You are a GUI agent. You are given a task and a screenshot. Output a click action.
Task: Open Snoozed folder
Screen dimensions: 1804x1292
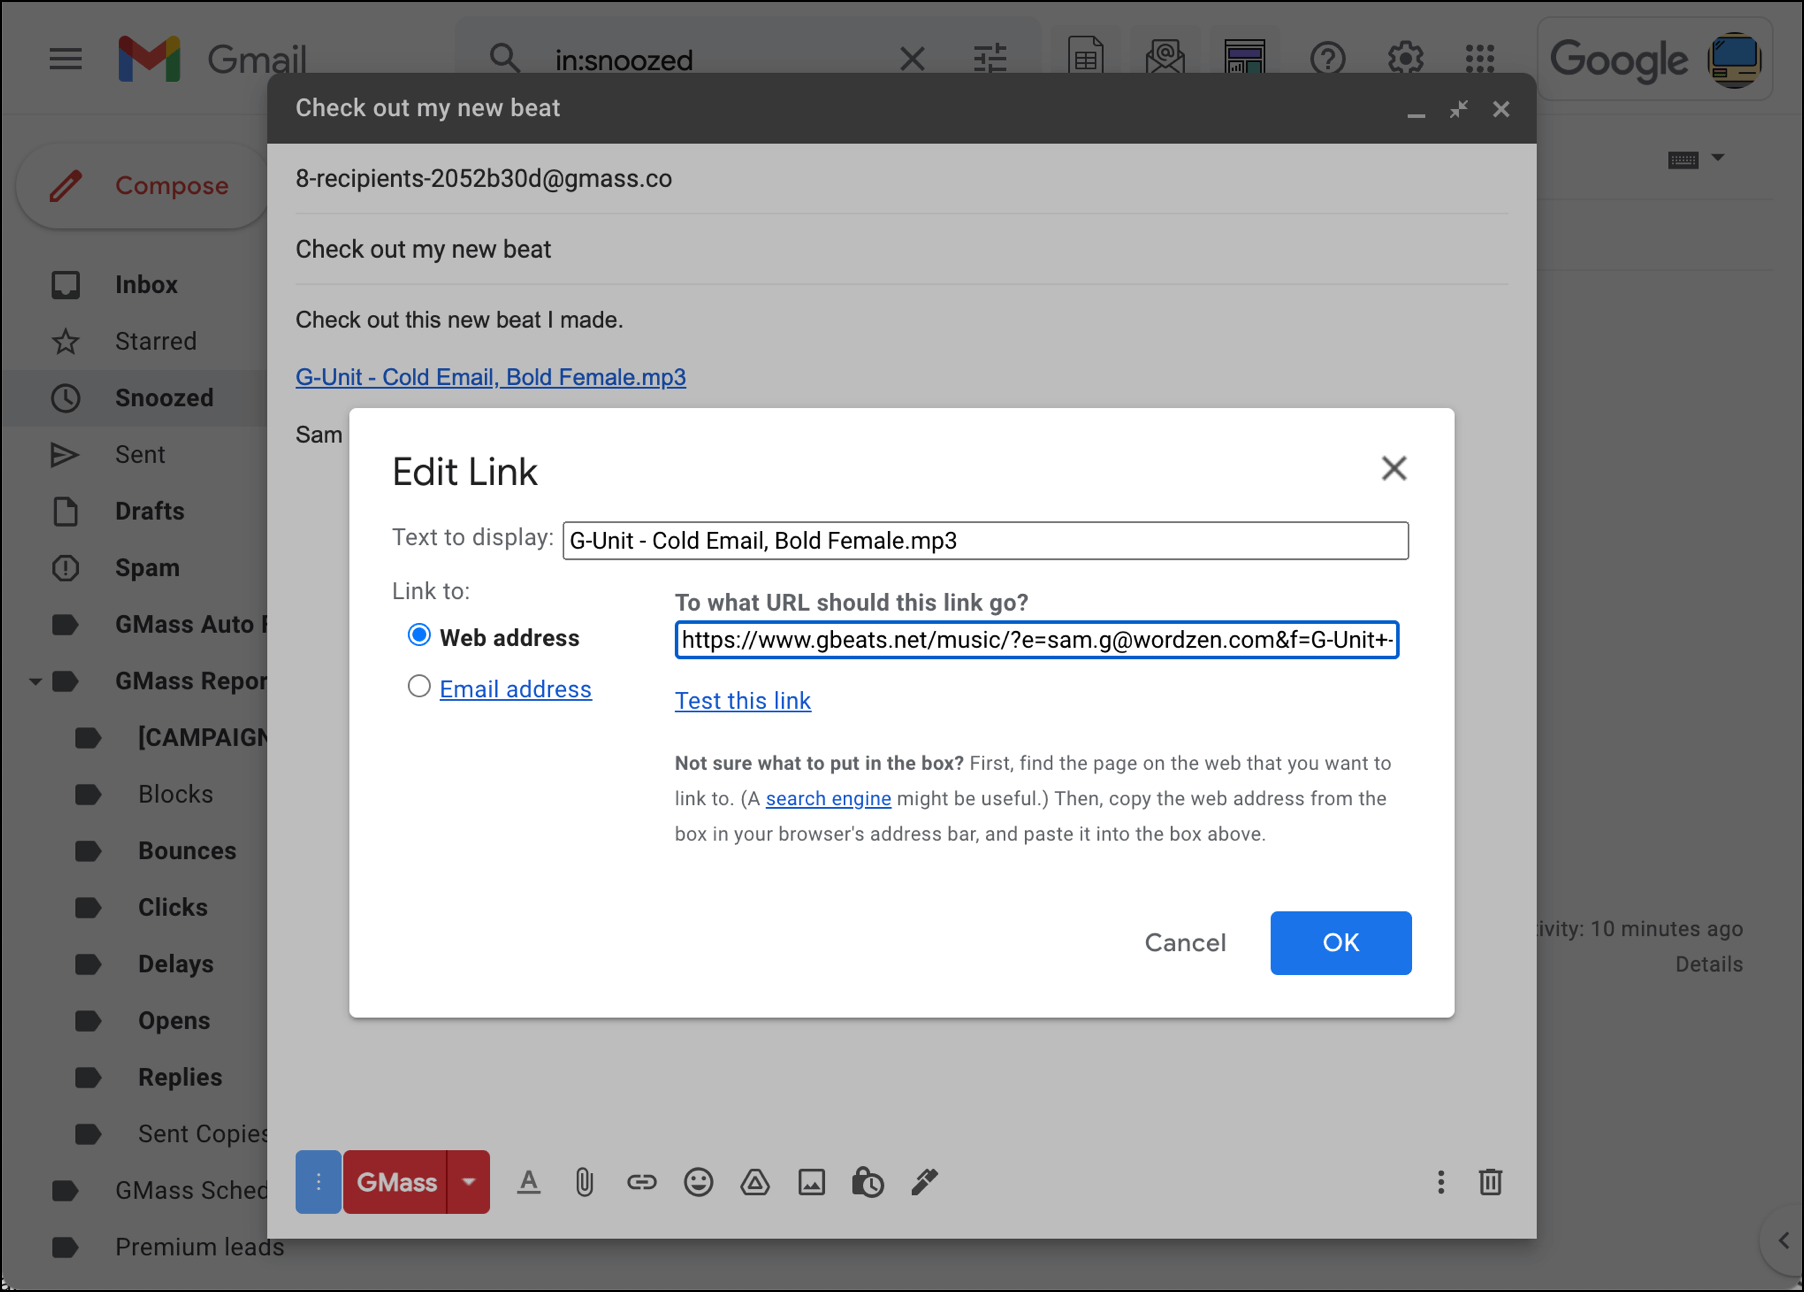[163, 398]
